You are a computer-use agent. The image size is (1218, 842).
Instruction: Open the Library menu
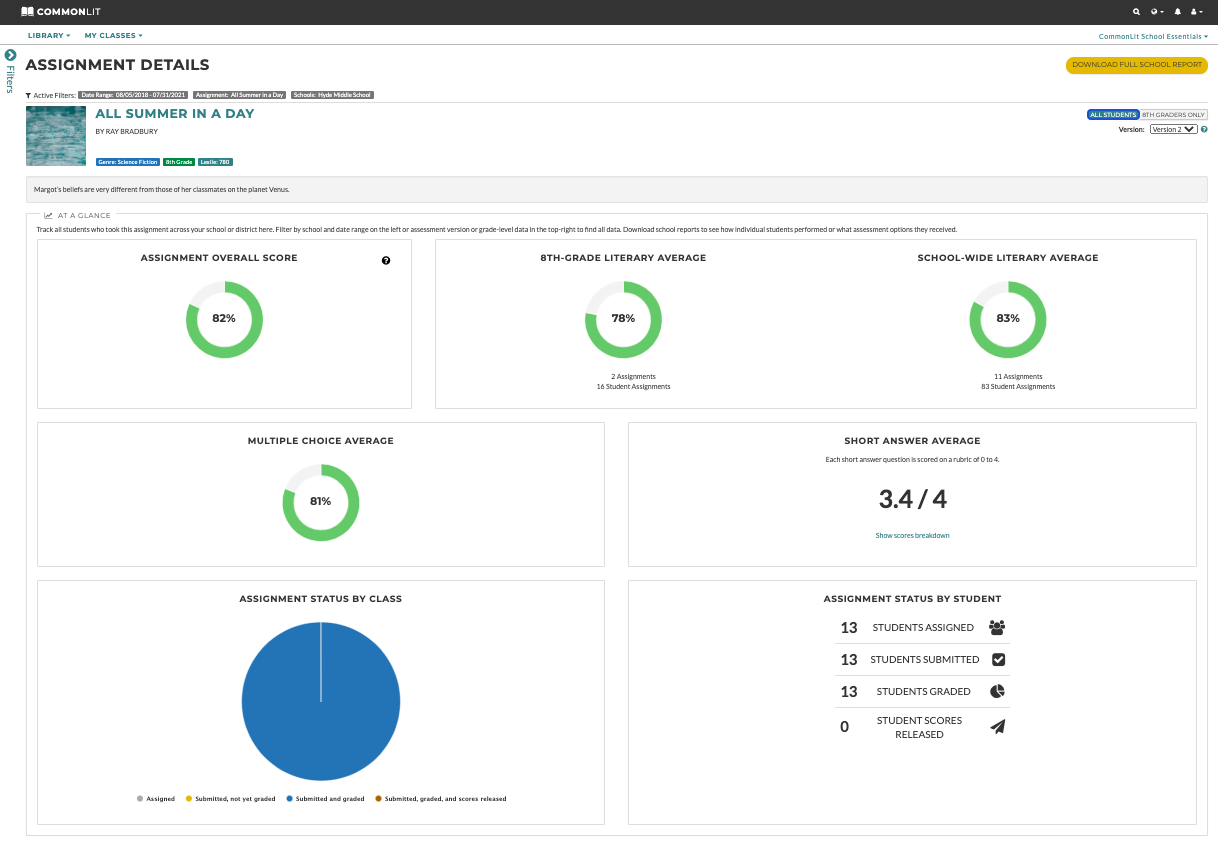point(49,36)
